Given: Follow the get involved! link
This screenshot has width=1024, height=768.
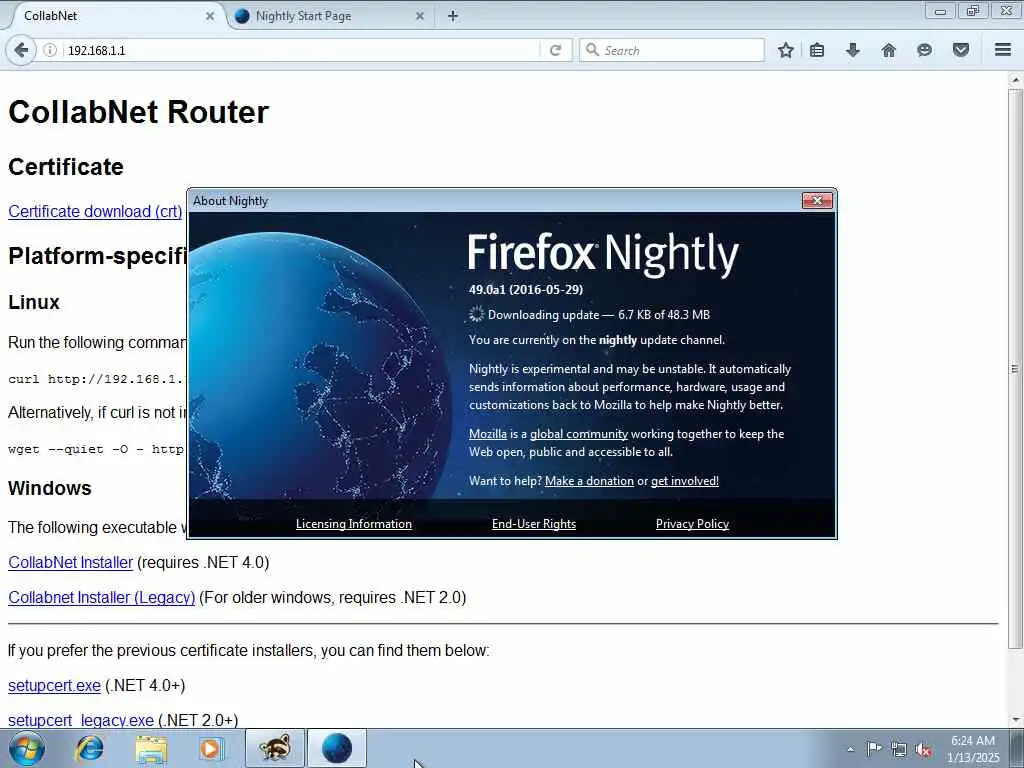Looking at the screenshot, I should (x=684, y=481).
